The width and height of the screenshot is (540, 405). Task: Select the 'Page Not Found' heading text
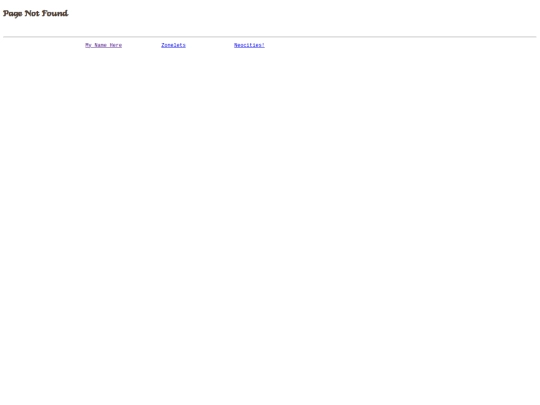[36, 13]
